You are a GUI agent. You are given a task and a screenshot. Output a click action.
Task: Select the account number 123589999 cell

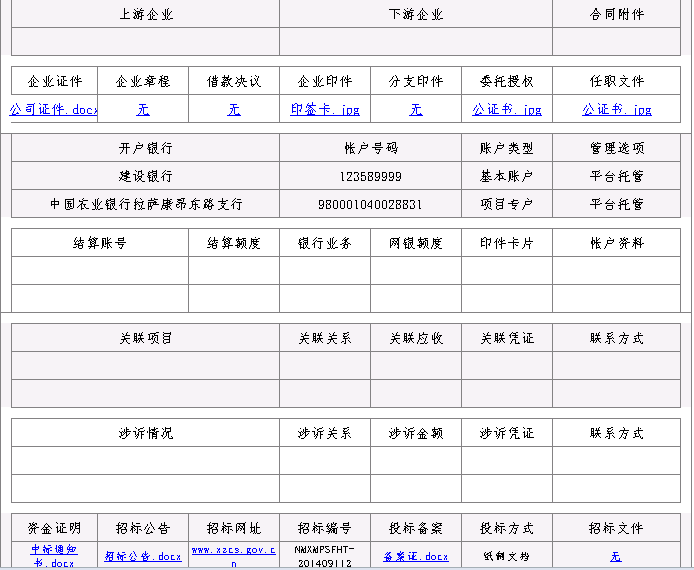tap(370, 177)
